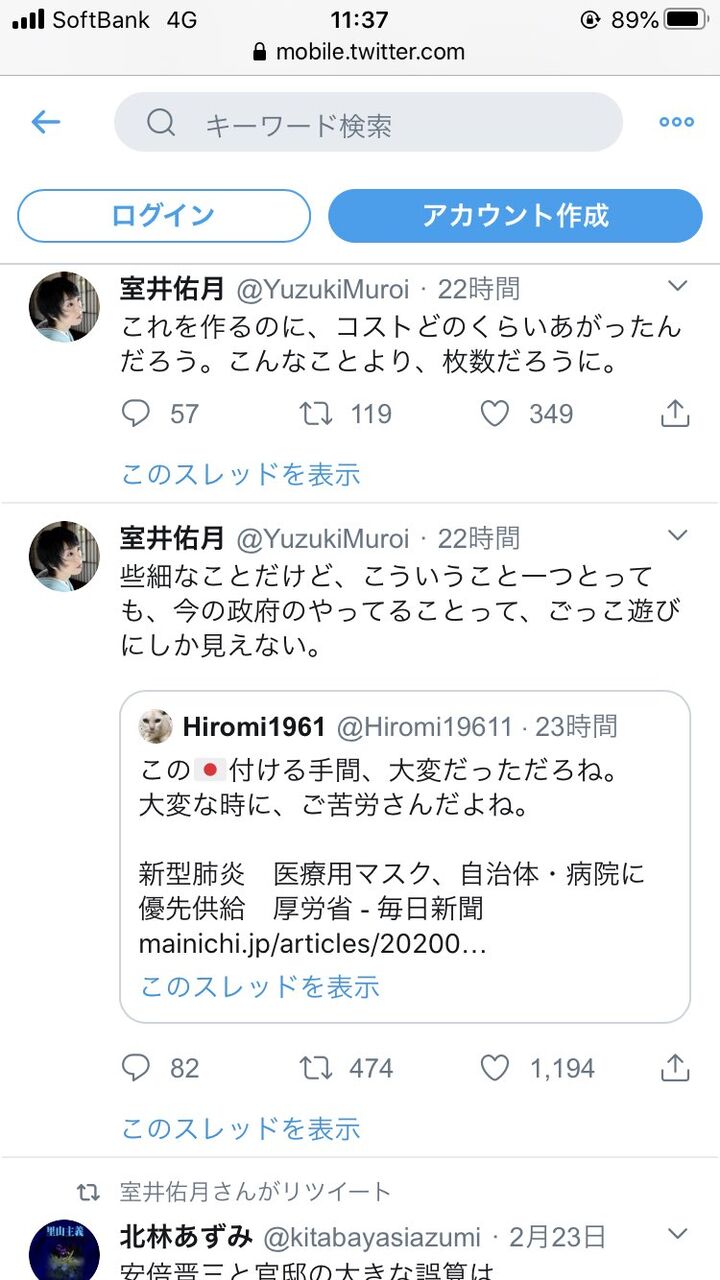Reply to the tweet with 82 replies
720x1280 pixels.
point(136,1068)
